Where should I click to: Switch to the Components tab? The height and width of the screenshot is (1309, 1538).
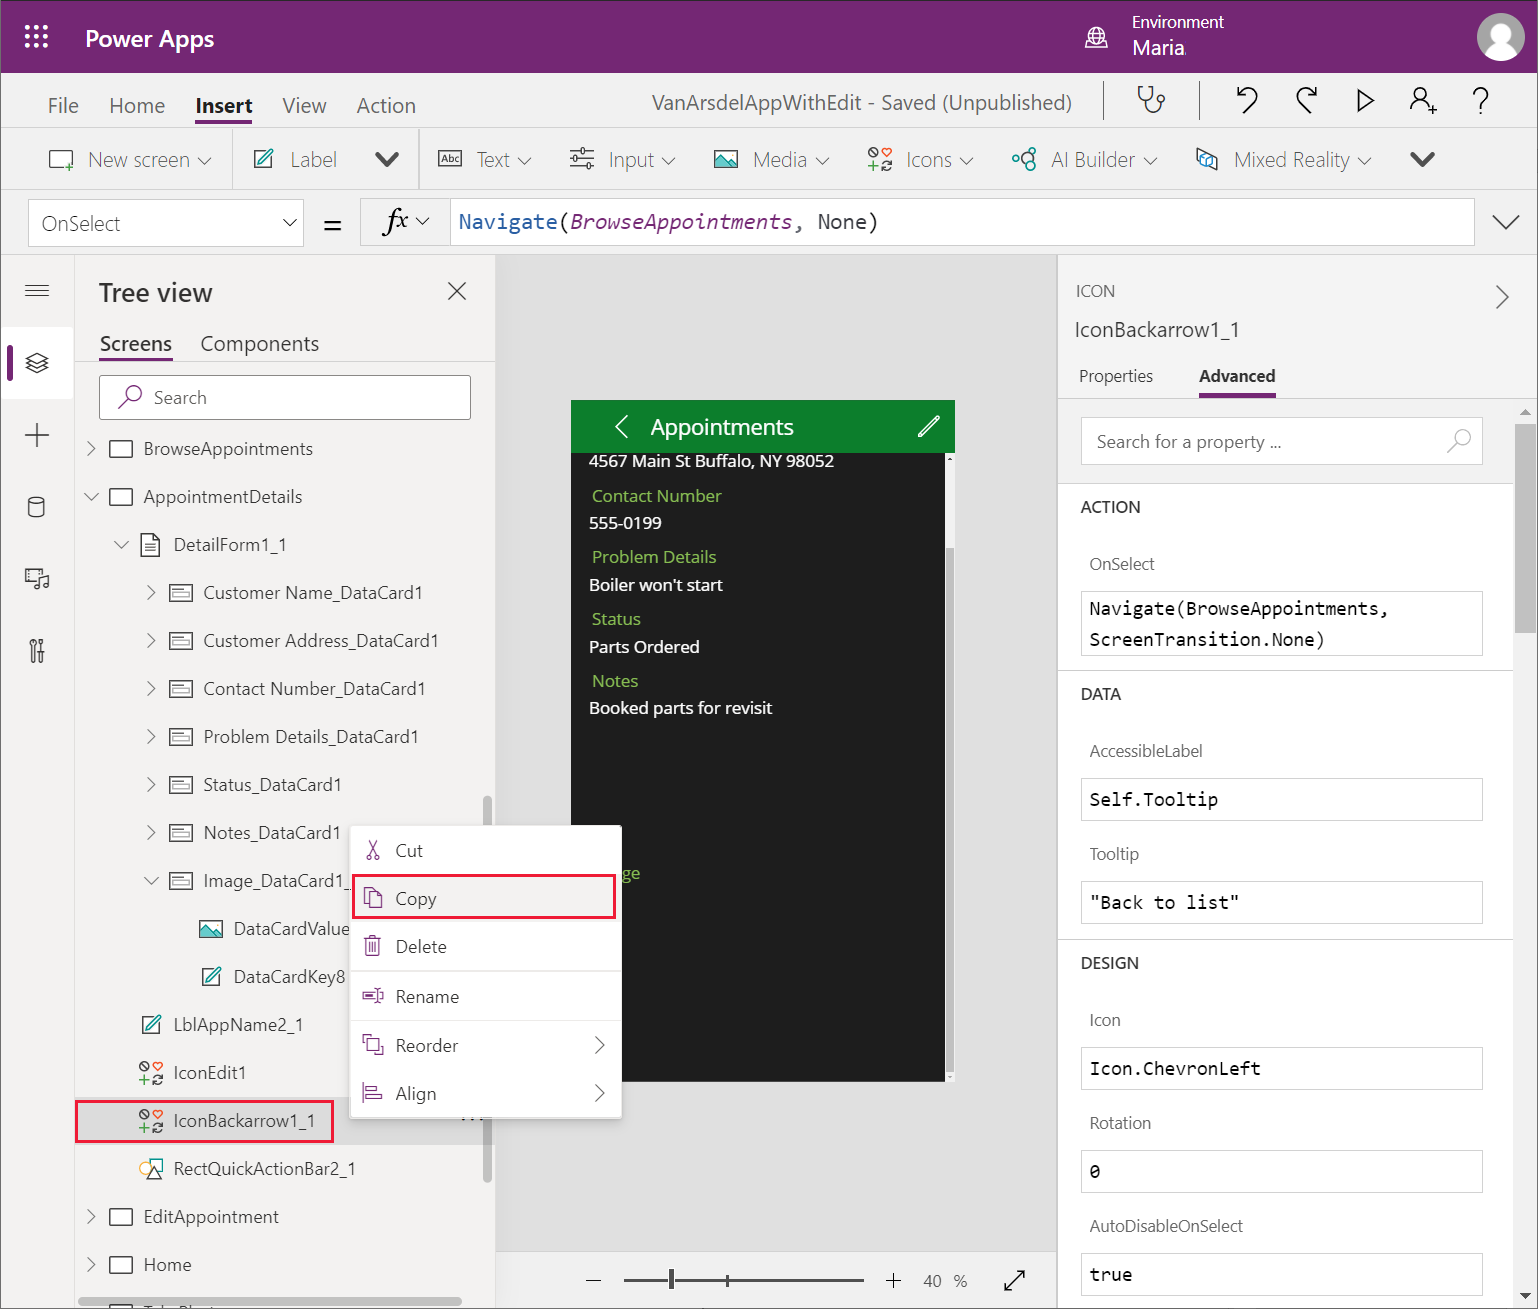point(259,344)
